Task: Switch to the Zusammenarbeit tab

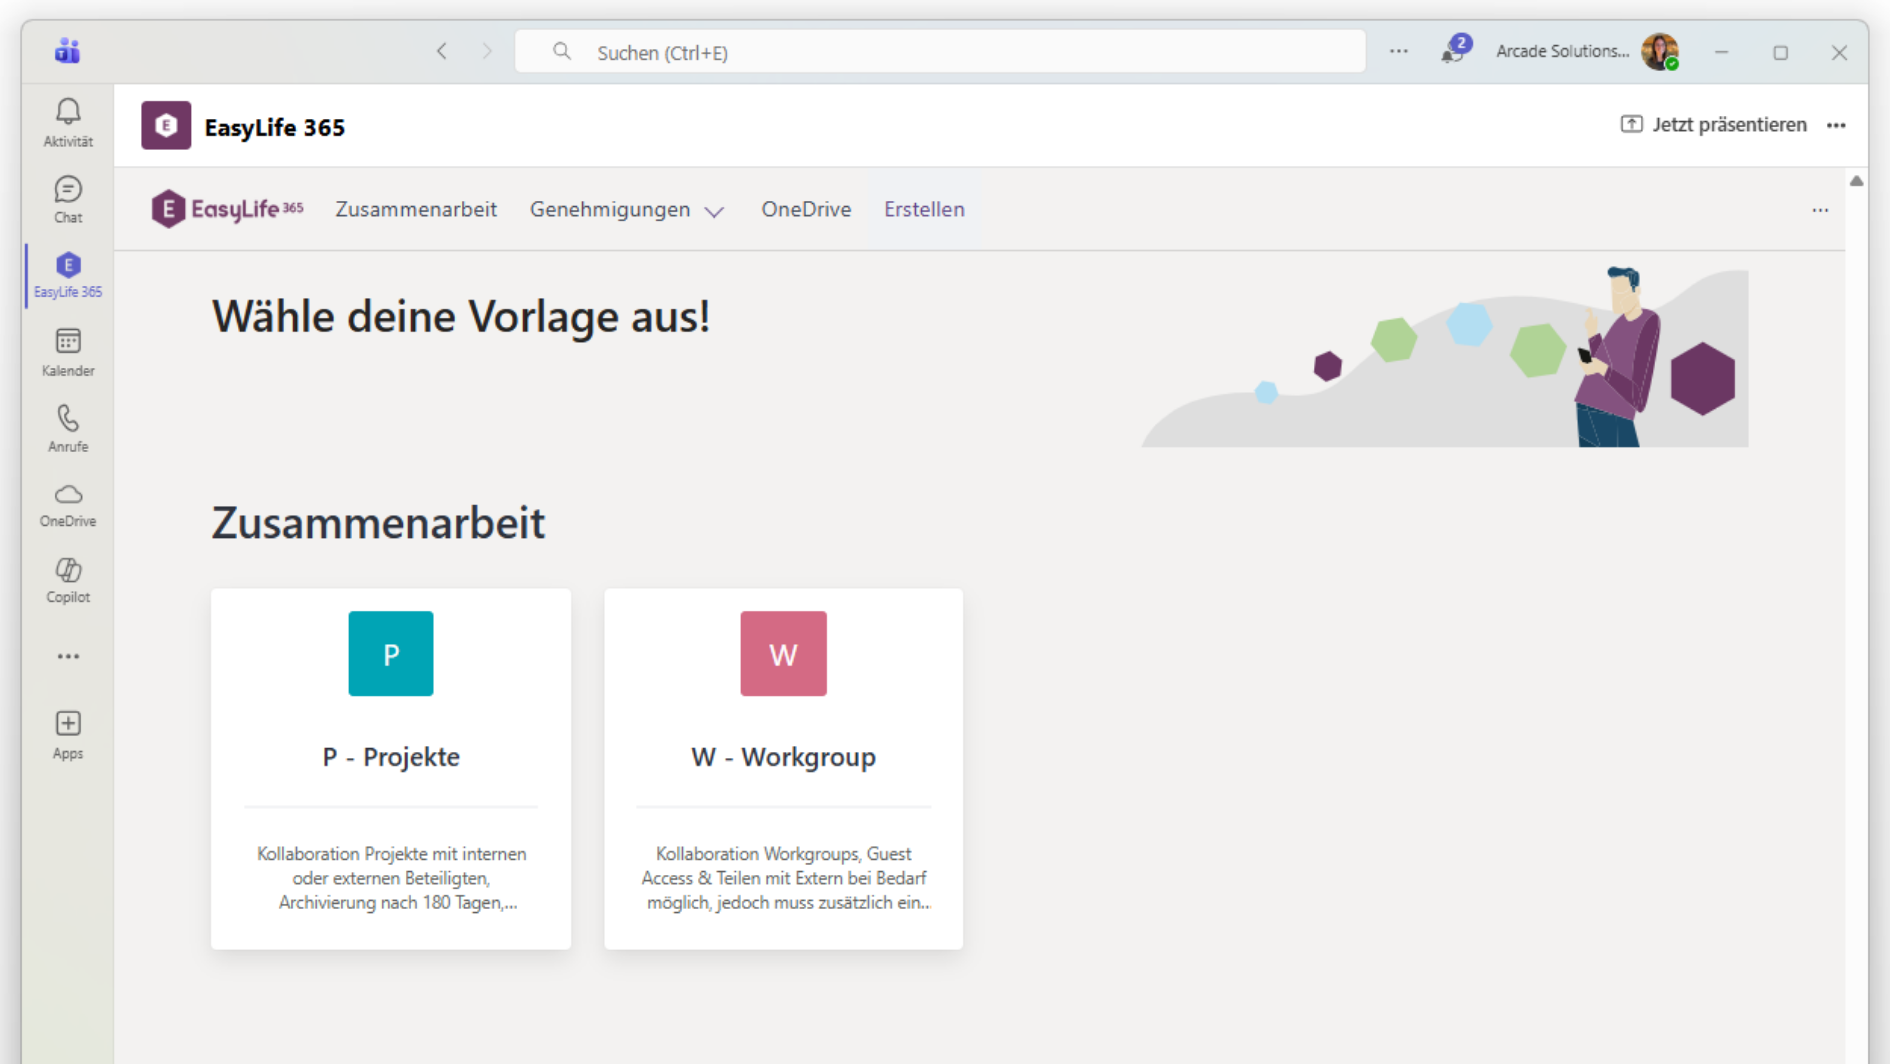Action: [x=416, y=210]
